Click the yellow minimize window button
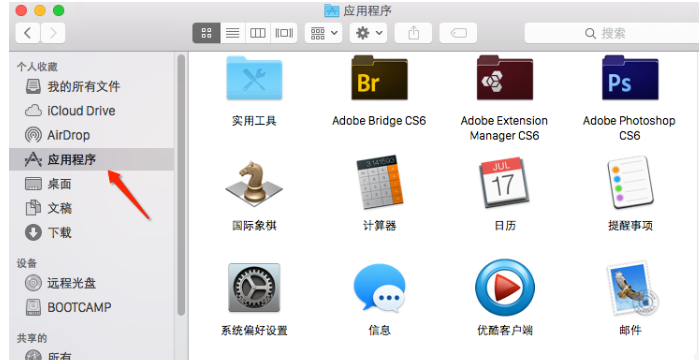 [40, 10]
